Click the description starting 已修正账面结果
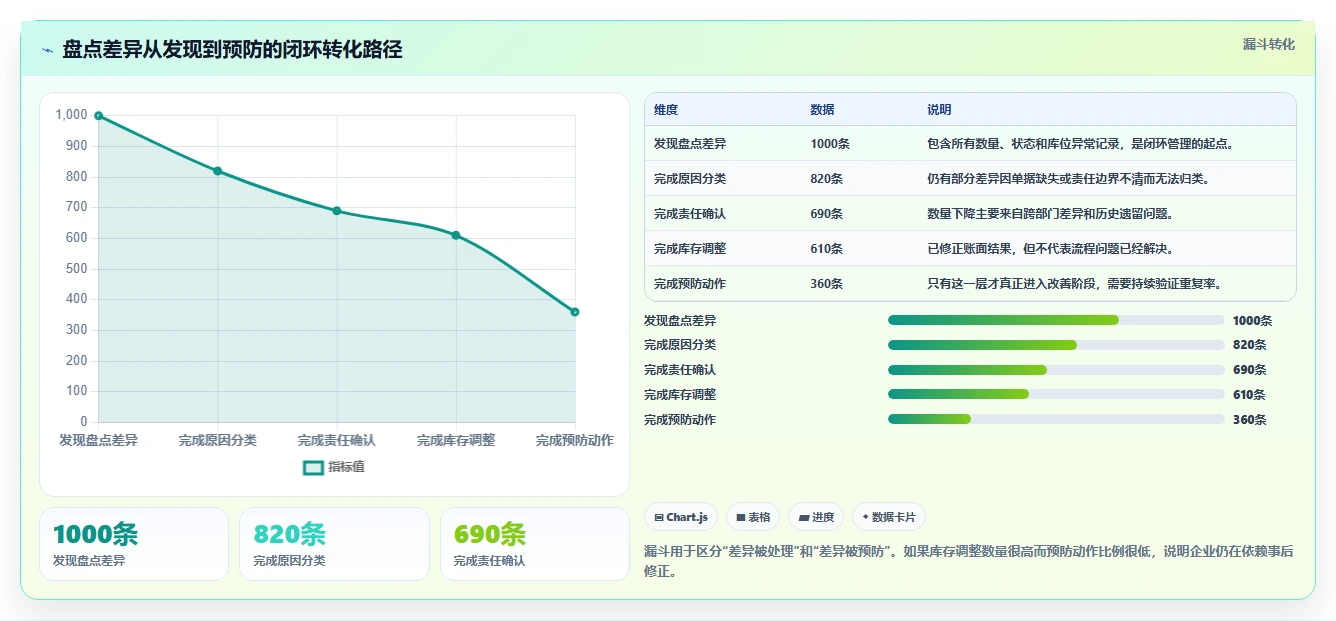The image size is (1336, 621). tap(1051, 249)
